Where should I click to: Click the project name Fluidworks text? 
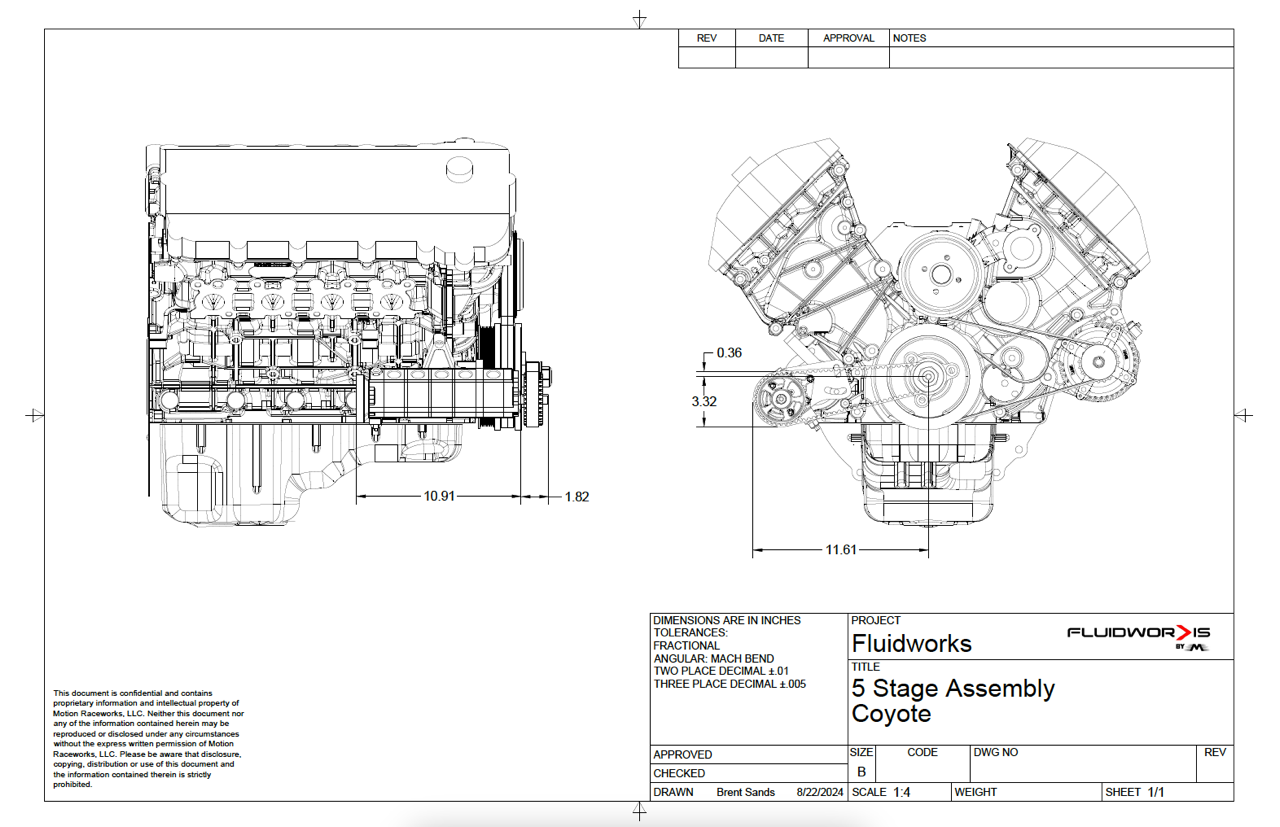click(911, 643)
